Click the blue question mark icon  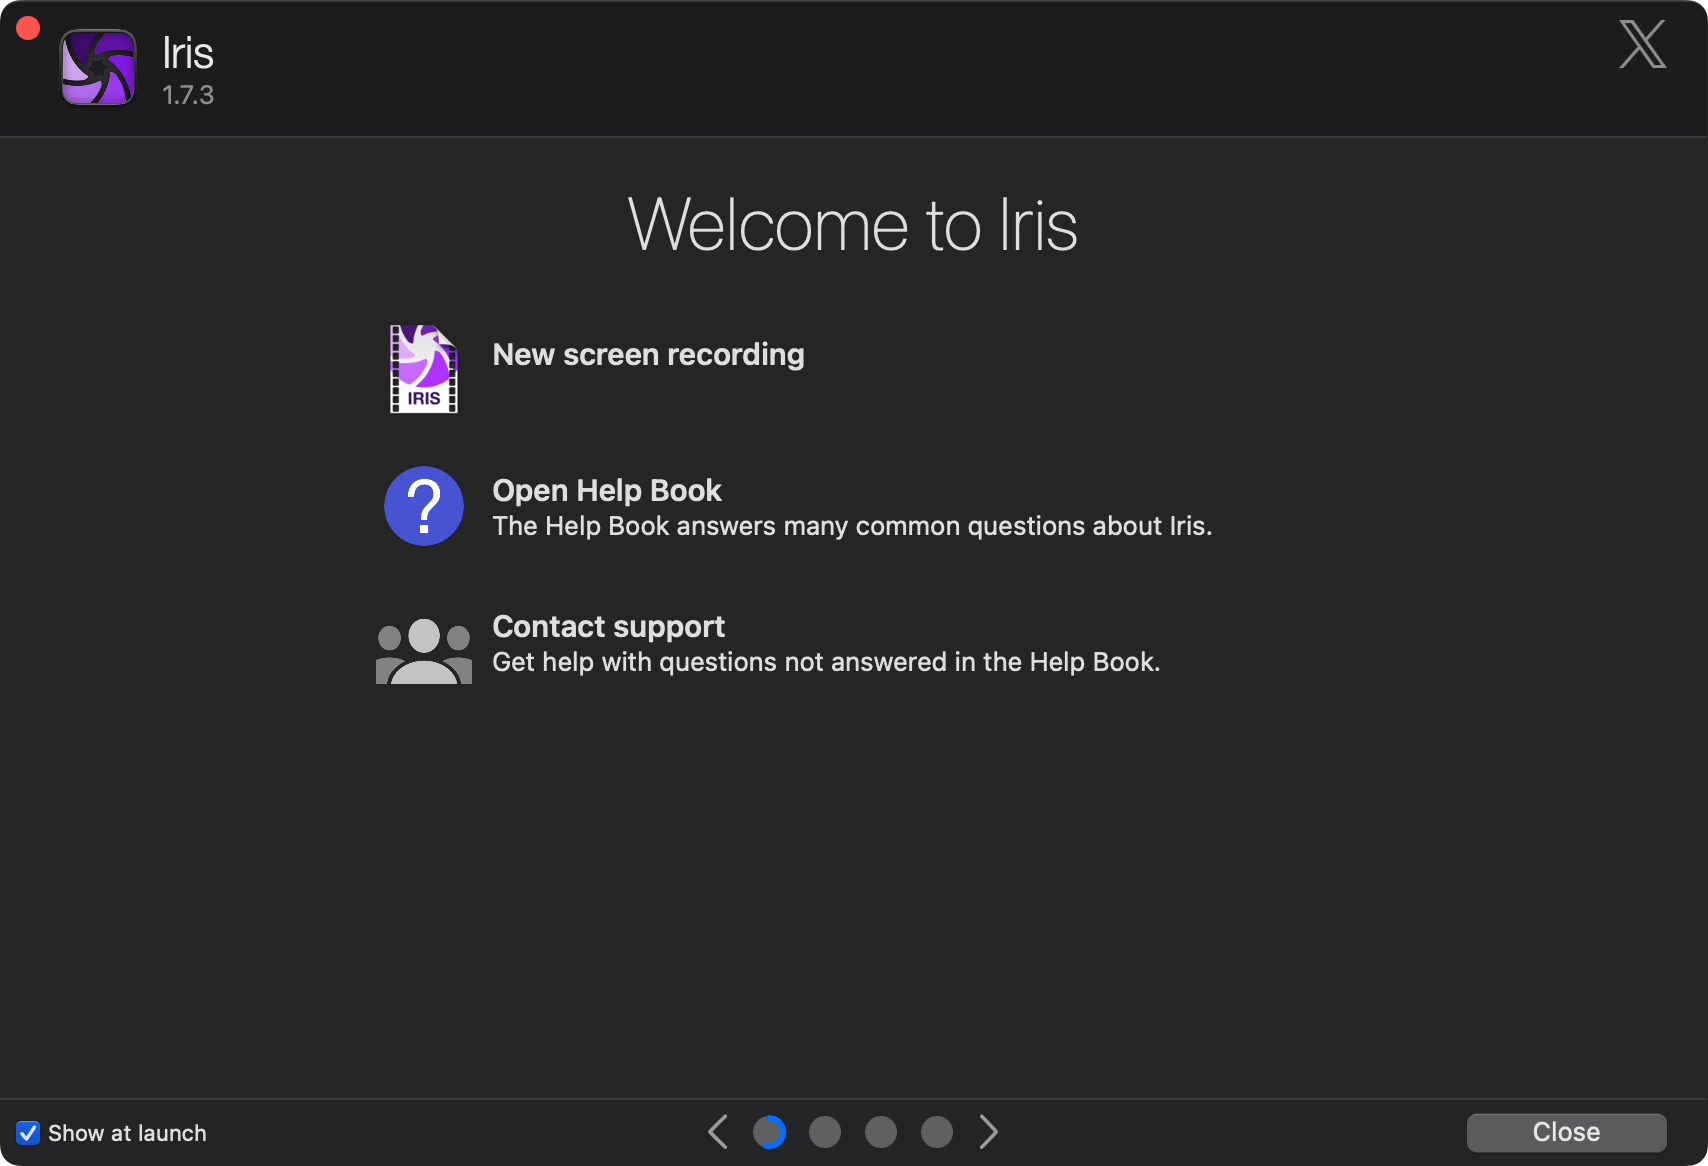[424, 506]
